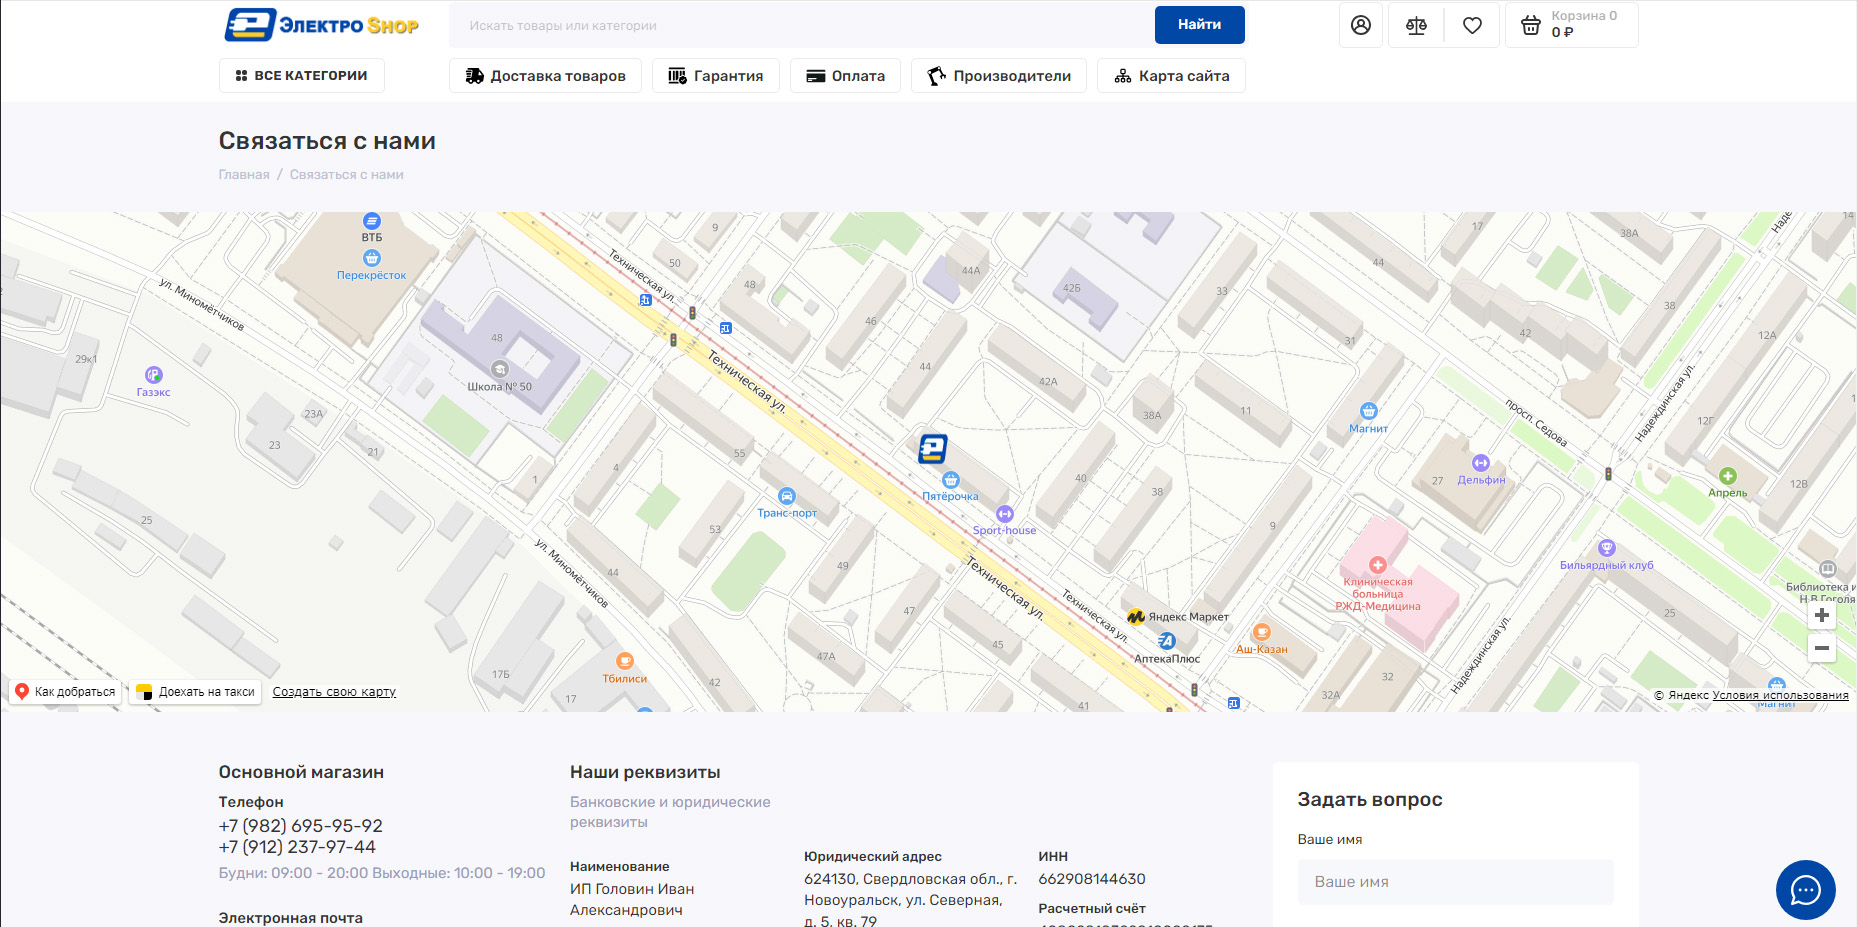Click the Транс-порт map marker
Viewport: 1857px width, 927px height.
click(x=787, y=496)
